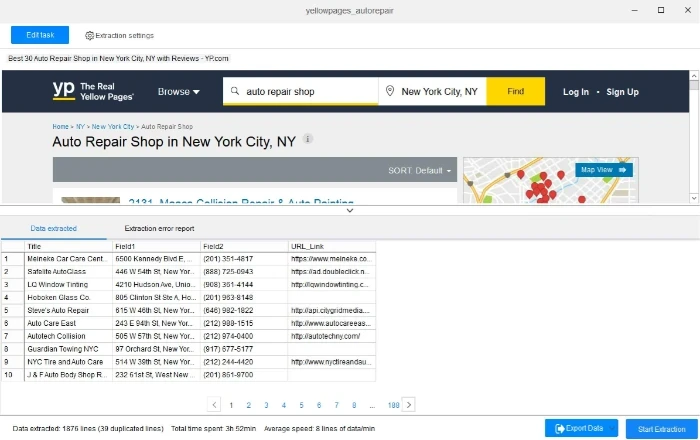Click the YP Yellow Pages logo
Screen dimensions: 700x440
(x=93, y=91)
